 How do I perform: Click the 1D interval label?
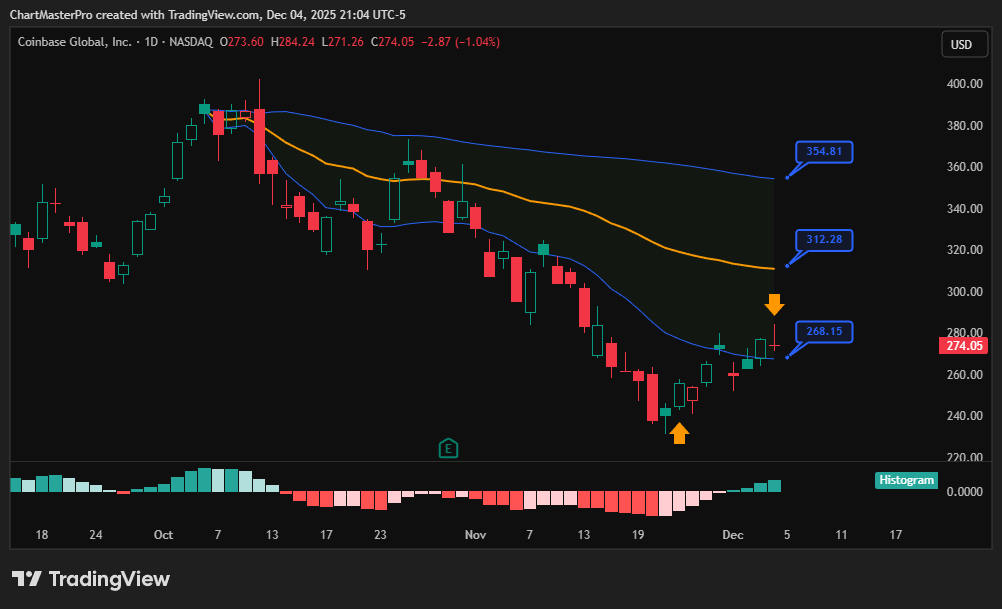click(151, 42)
